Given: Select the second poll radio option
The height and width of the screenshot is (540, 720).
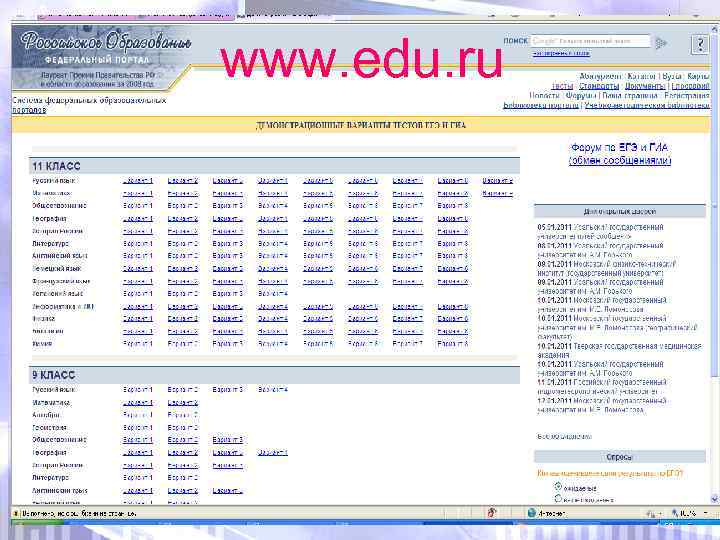Looking at the screenshot, I should (558, 498).
